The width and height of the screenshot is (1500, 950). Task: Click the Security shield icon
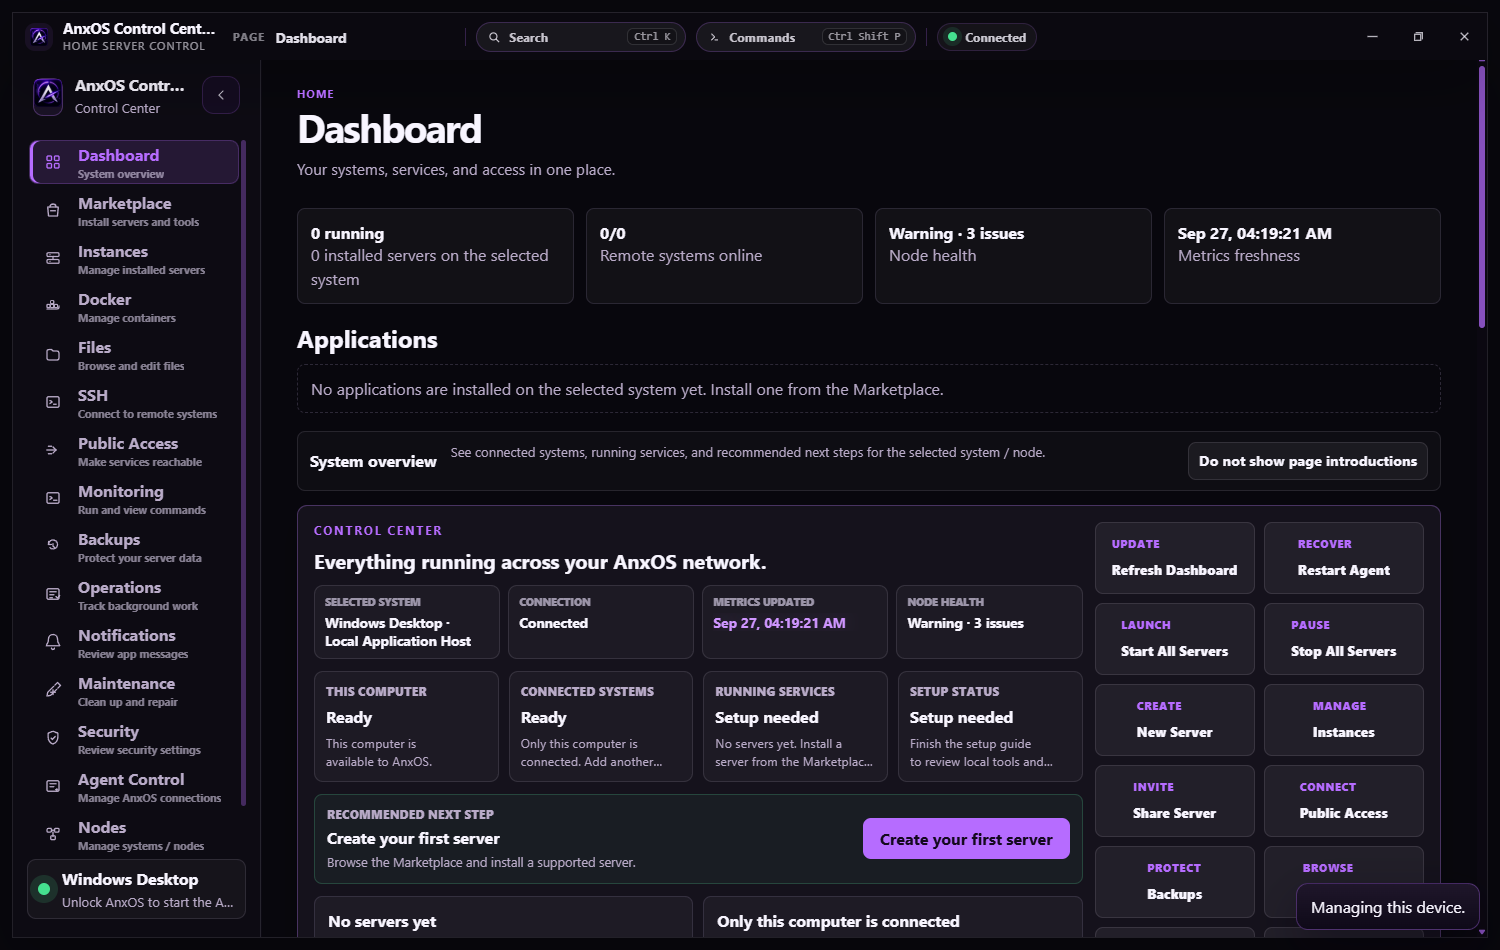pyautogui.click(x=53, y=738)
